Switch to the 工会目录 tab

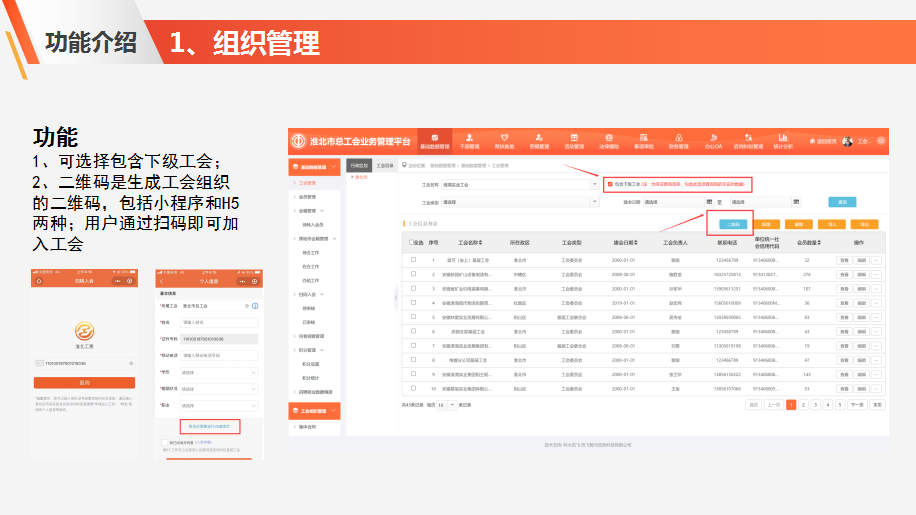(x=385, y=164)
